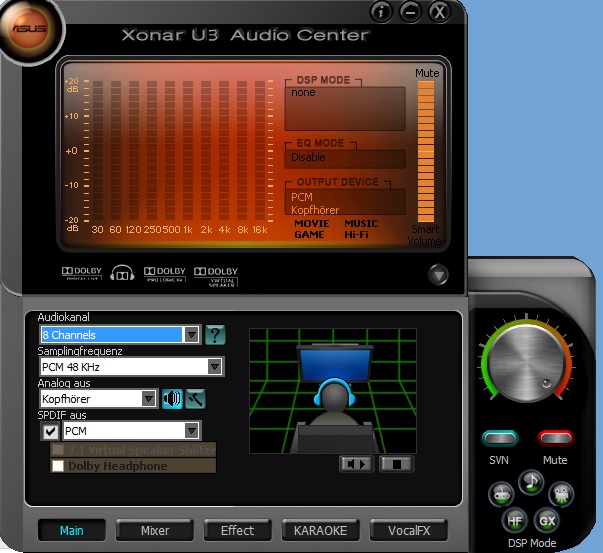Switch to the Main tab
The height and width of the screenshot is (553, 603).
pos(72,531)
